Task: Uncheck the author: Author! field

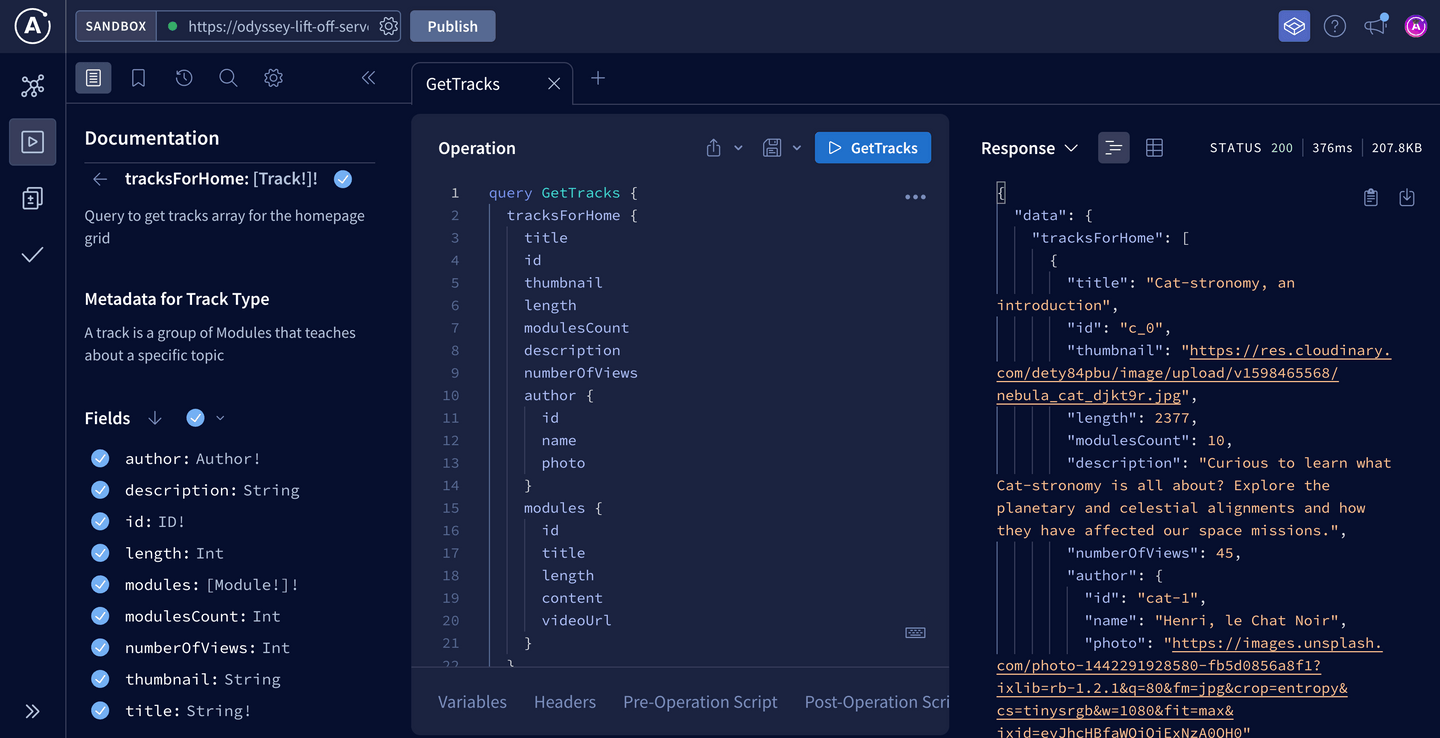Action: (x=100, y=458)
